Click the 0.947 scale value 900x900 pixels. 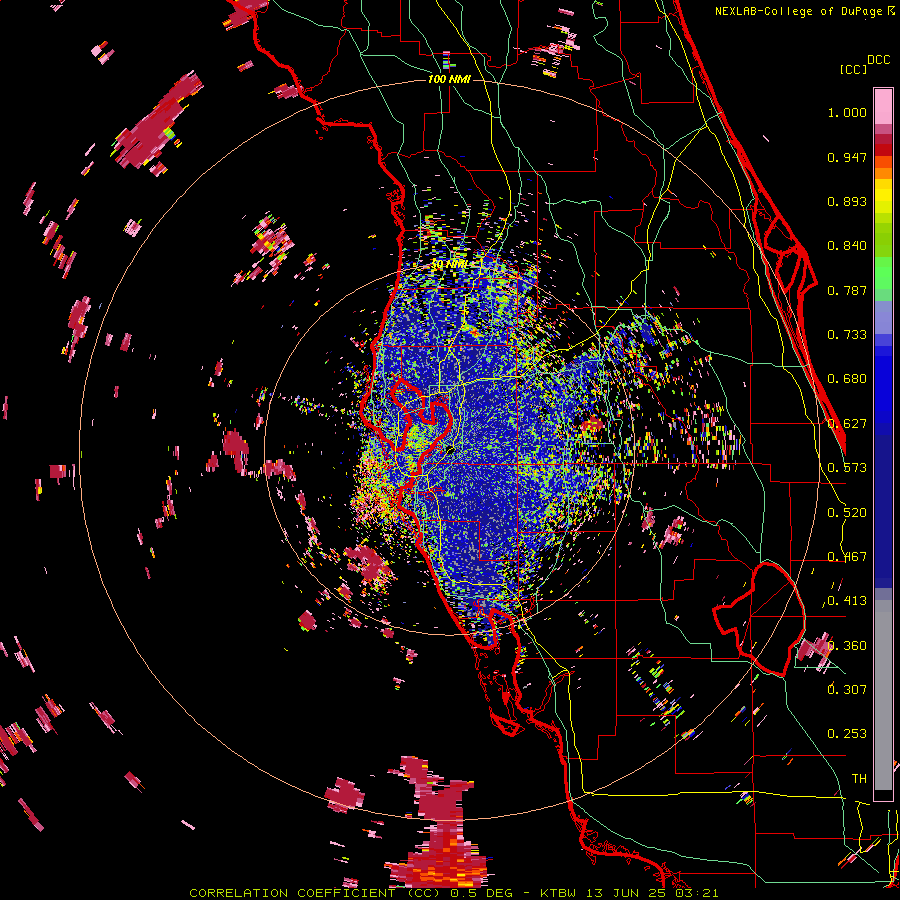pyautogui.click(x=847, y=157)
